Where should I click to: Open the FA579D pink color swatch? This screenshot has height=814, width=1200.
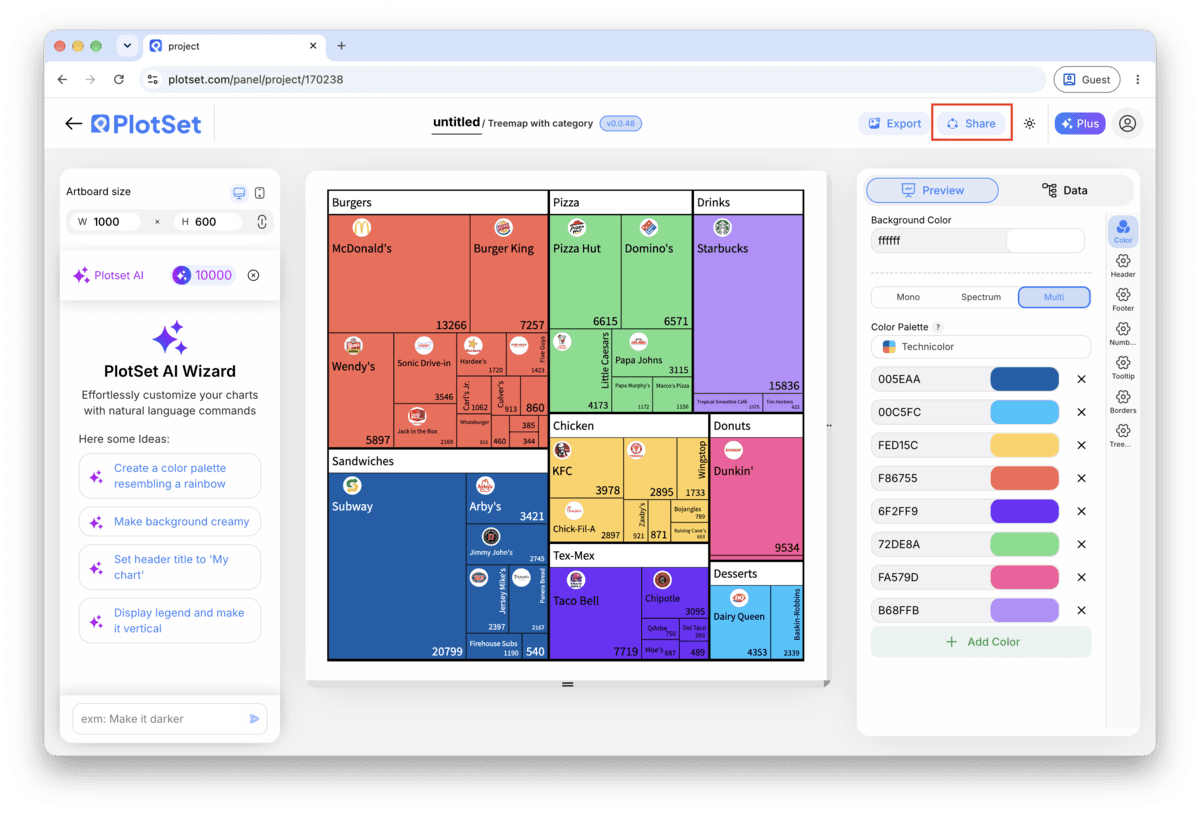coord(1024,577)
